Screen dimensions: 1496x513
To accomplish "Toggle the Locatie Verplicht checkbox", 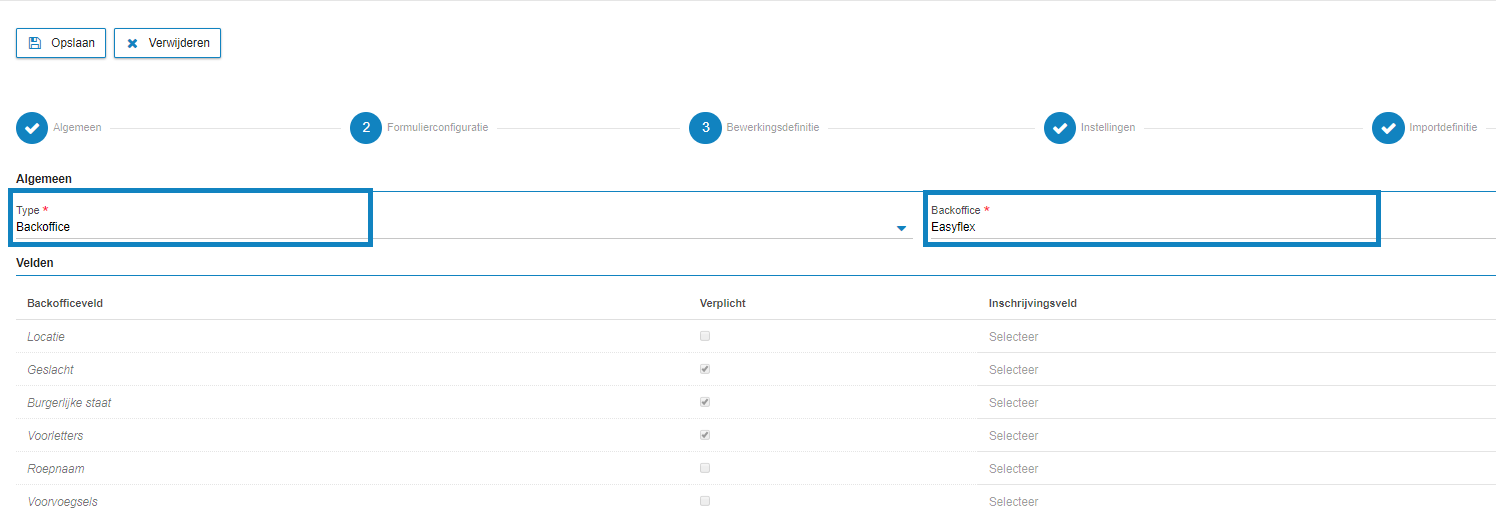I will 705,336.
